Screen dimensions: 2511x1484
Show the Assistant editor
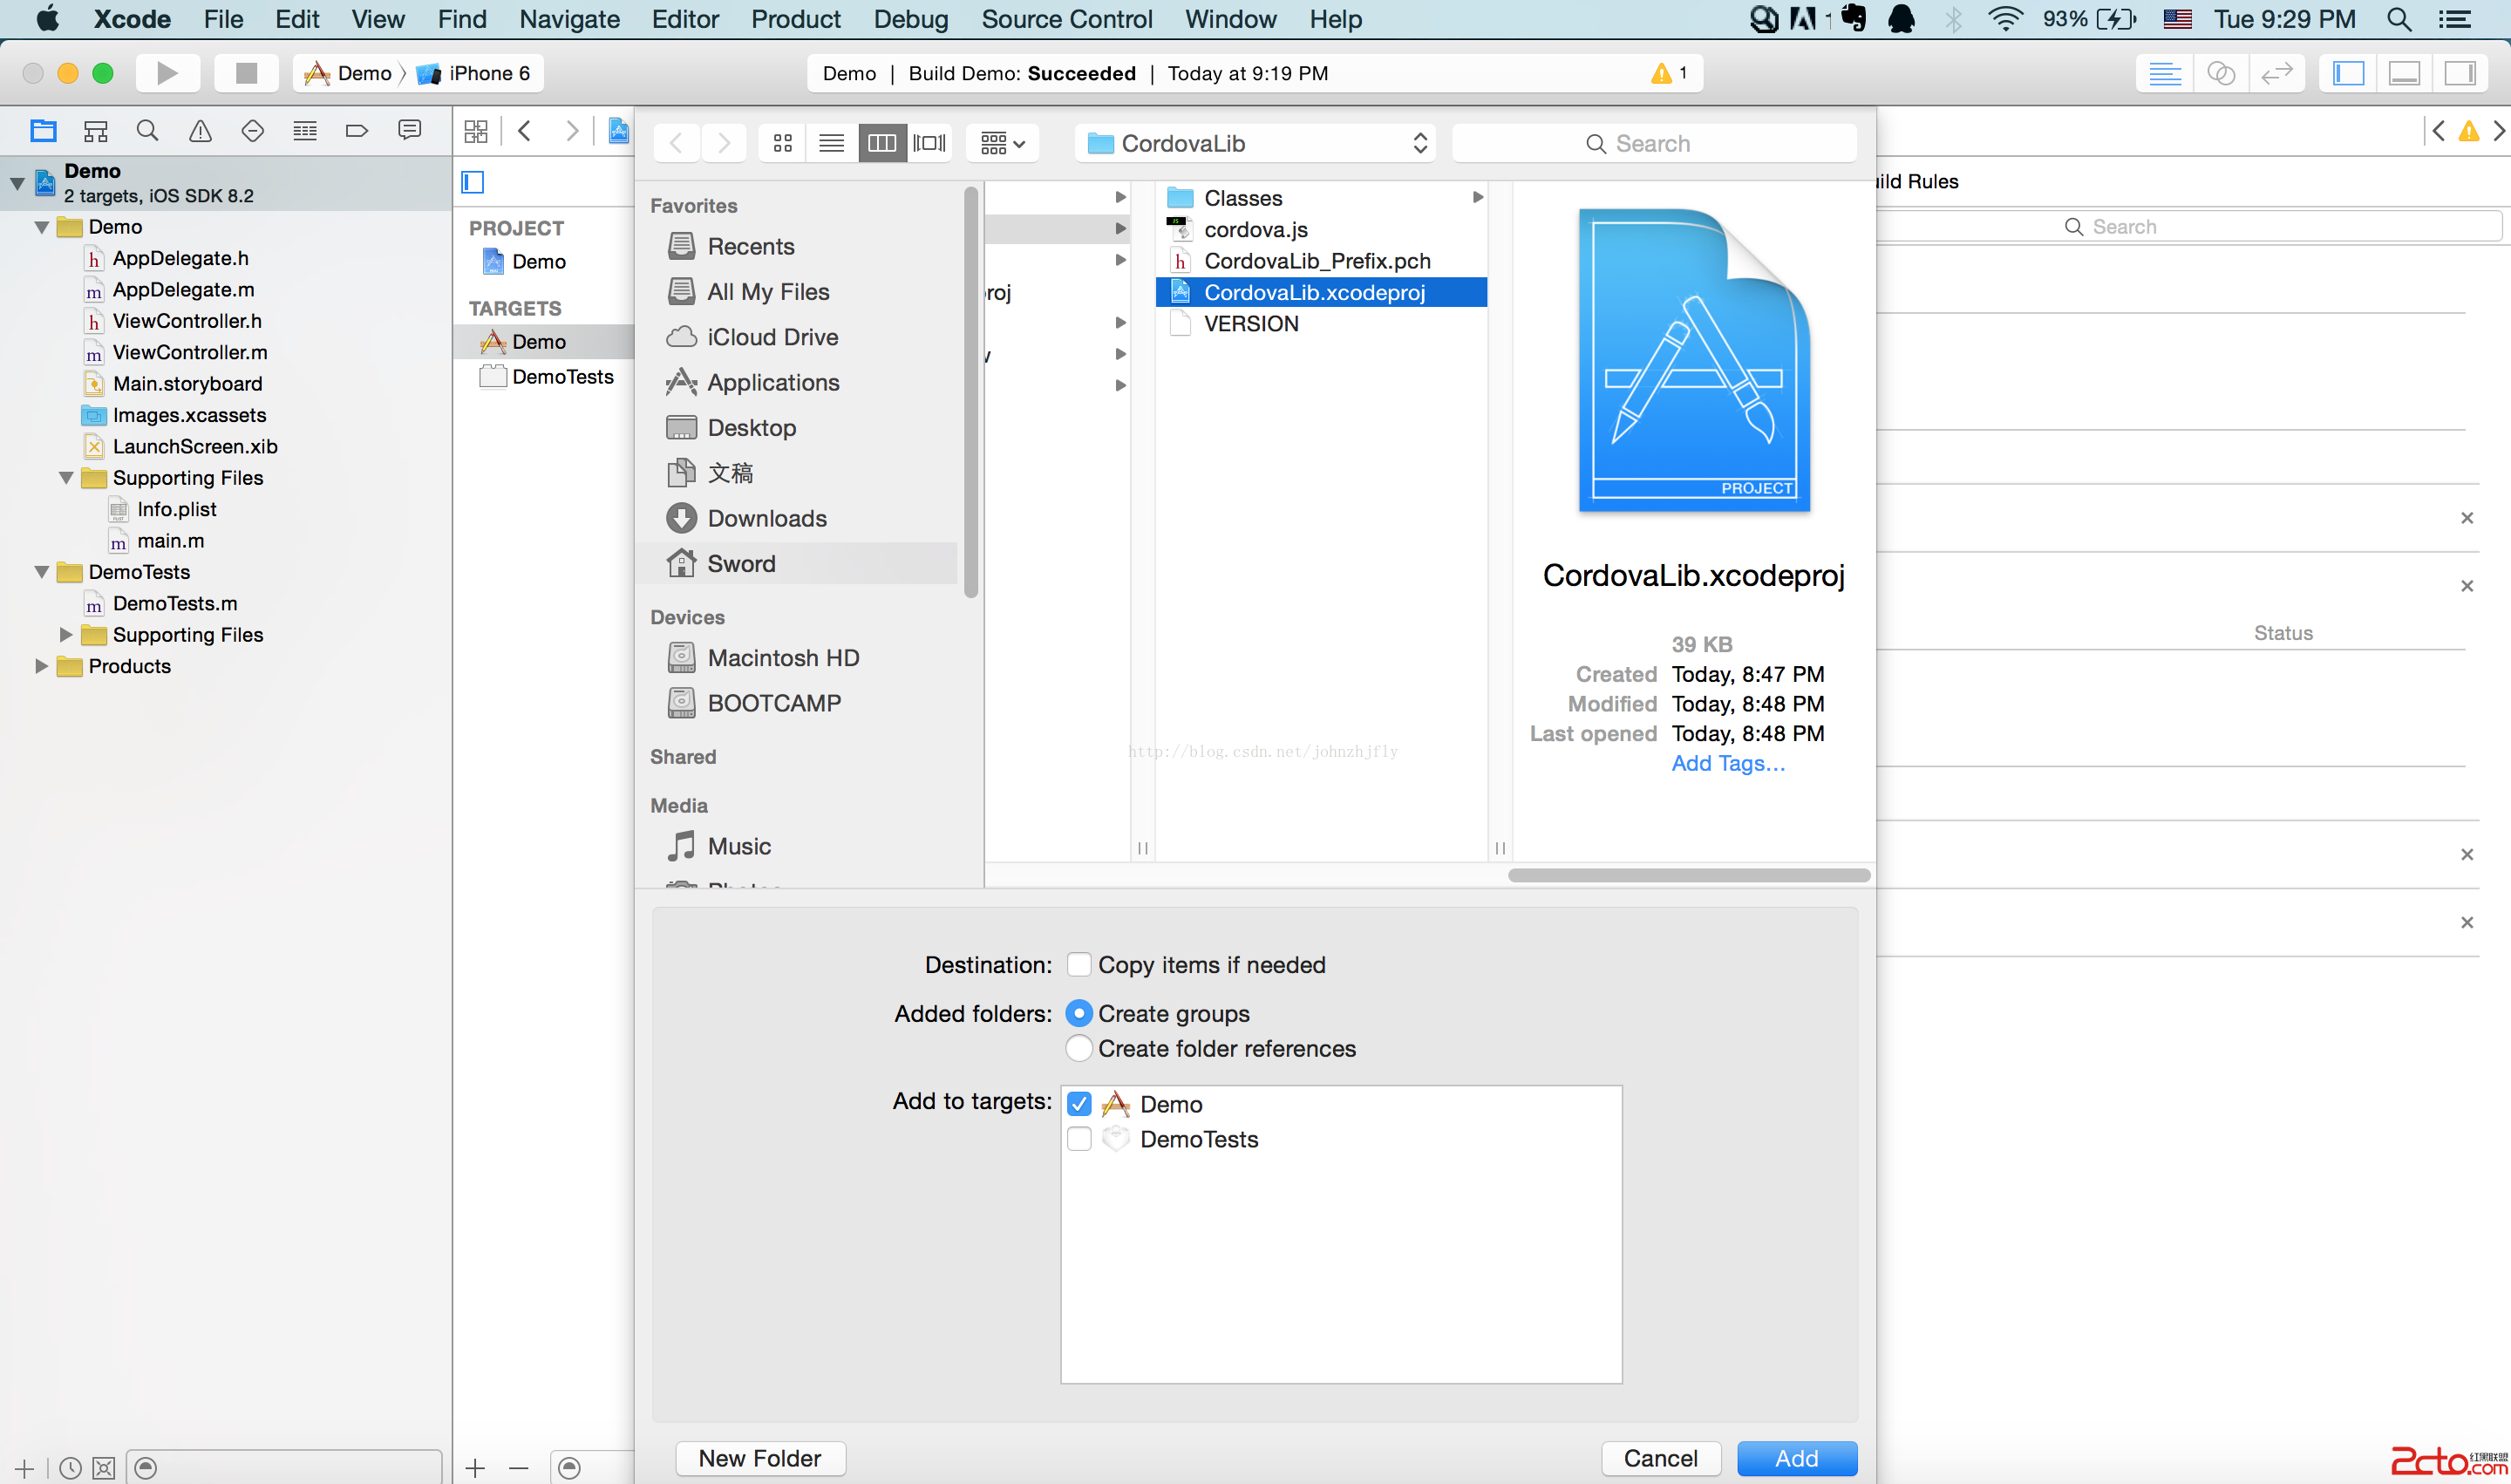tap(2220, 73)
